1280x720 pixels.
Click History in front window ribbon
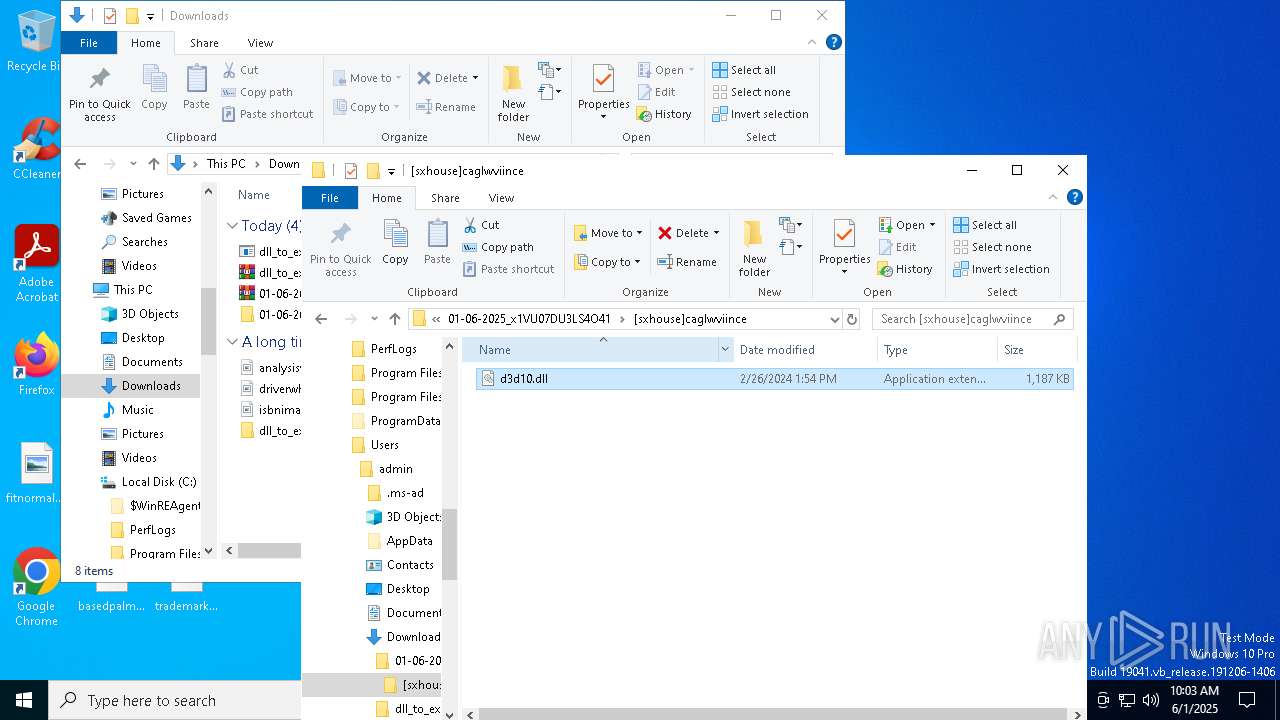pos(905,269)
